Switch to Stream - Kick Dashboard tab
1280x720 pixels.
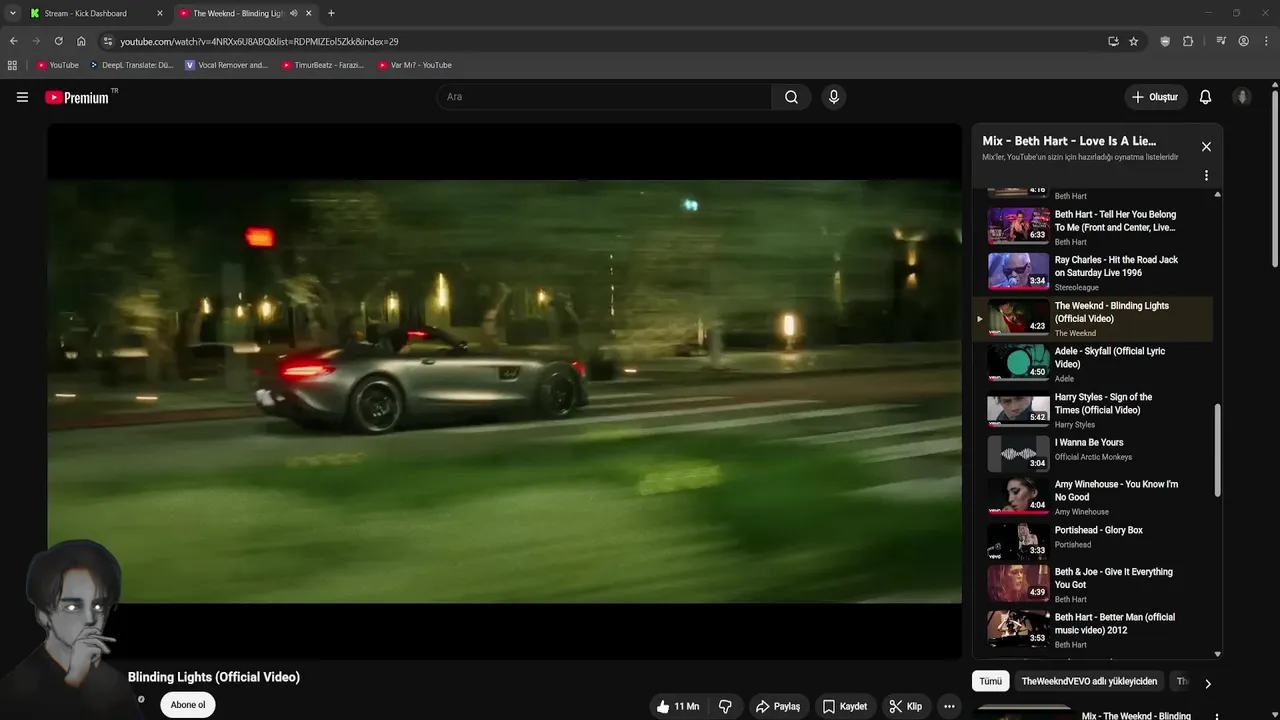pyautogui.click(x=95, y=13)
